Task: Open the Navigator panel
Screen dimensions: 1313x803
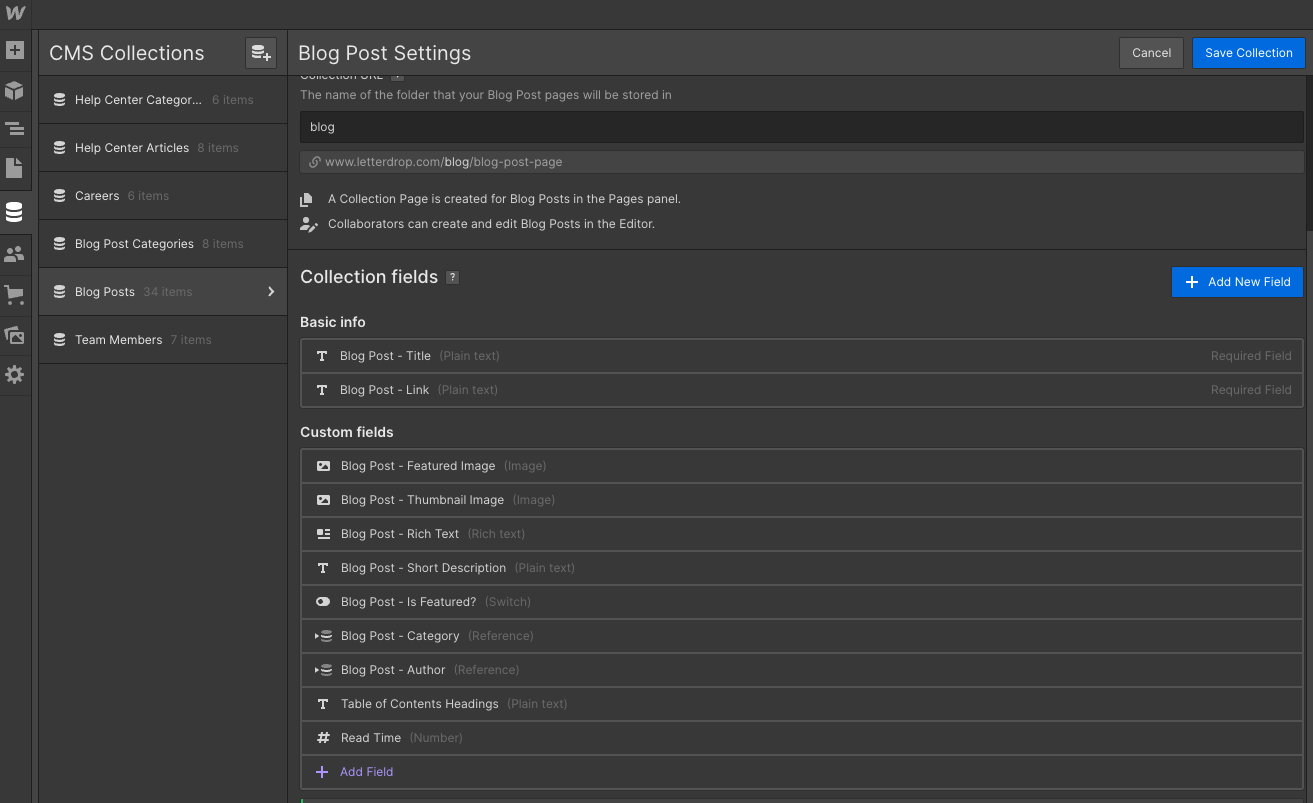Action: click(x=15, y=129)
